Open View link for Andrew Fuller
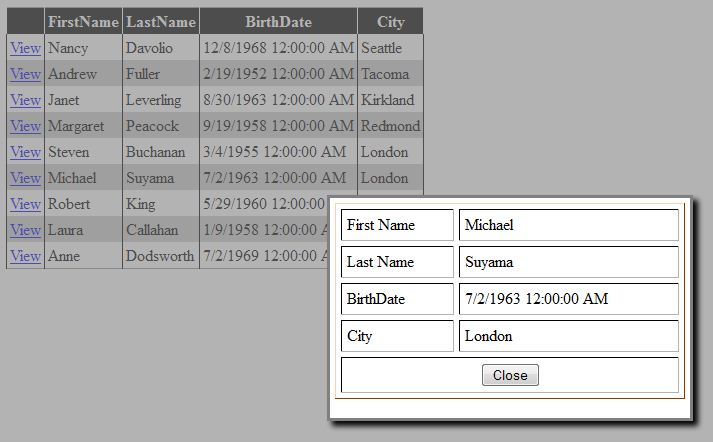Image resolution: width=713 pixels, height=442 pixels. click(26, 74)
